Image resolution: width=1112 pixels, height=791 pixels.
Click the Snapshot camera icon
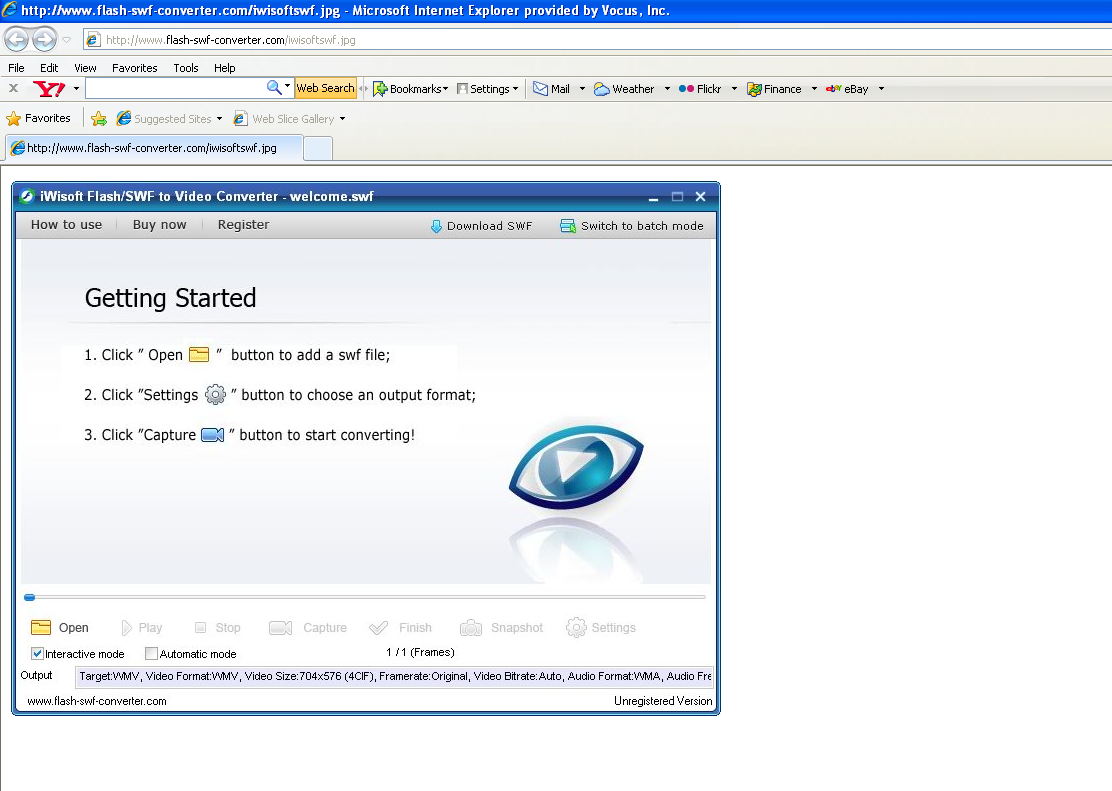[471, 628]
